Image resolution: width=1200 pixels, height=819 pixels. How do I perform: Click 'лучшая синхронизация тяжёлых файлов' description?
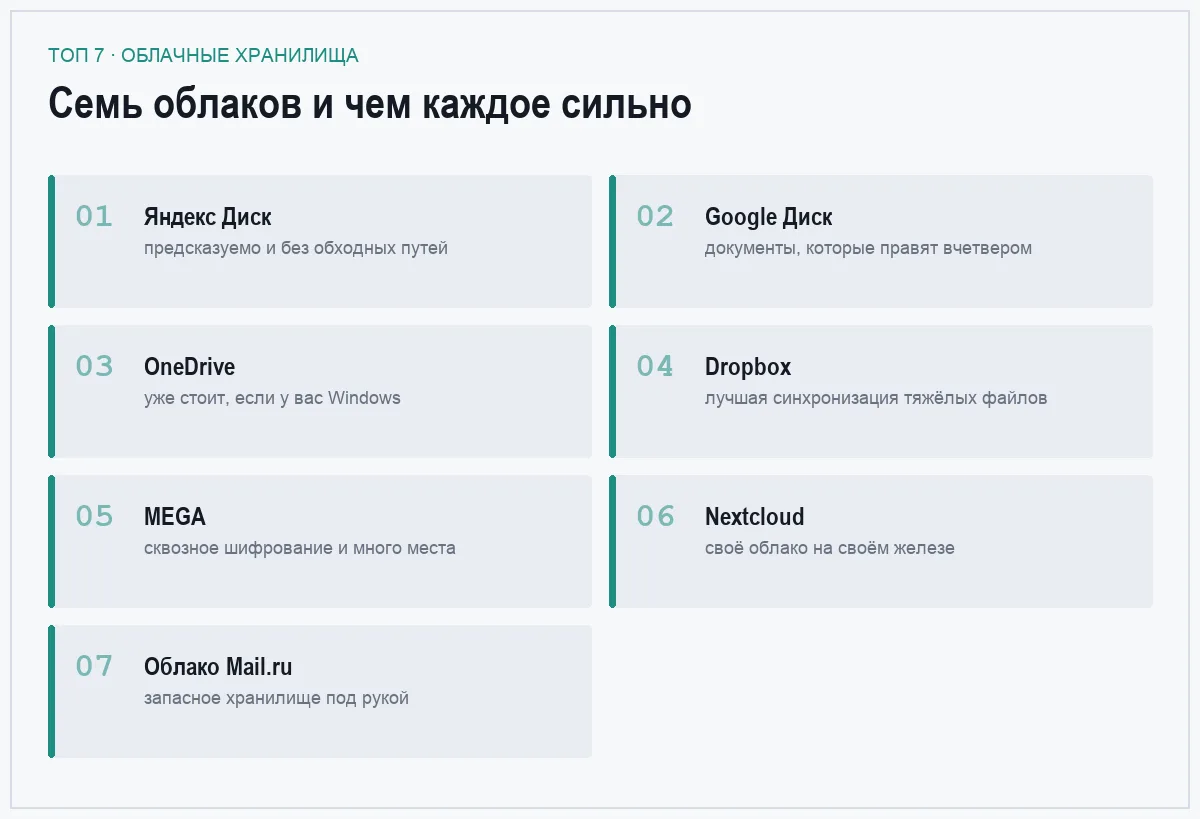[x=876, y=398]
